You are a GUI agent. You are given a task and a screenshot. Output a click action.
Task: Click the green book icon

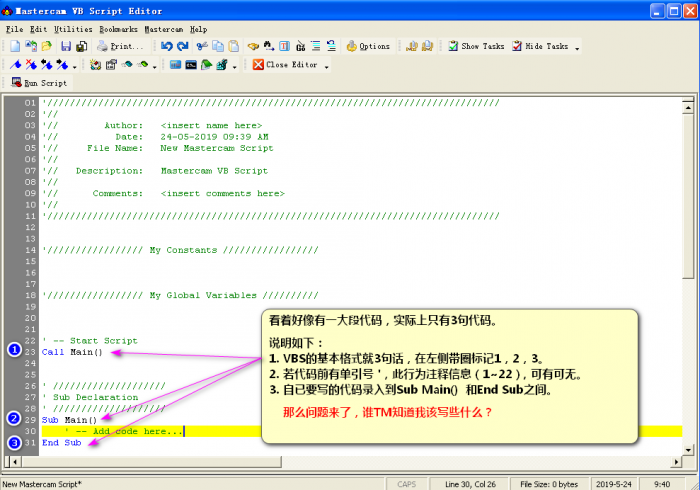point(206,65)
